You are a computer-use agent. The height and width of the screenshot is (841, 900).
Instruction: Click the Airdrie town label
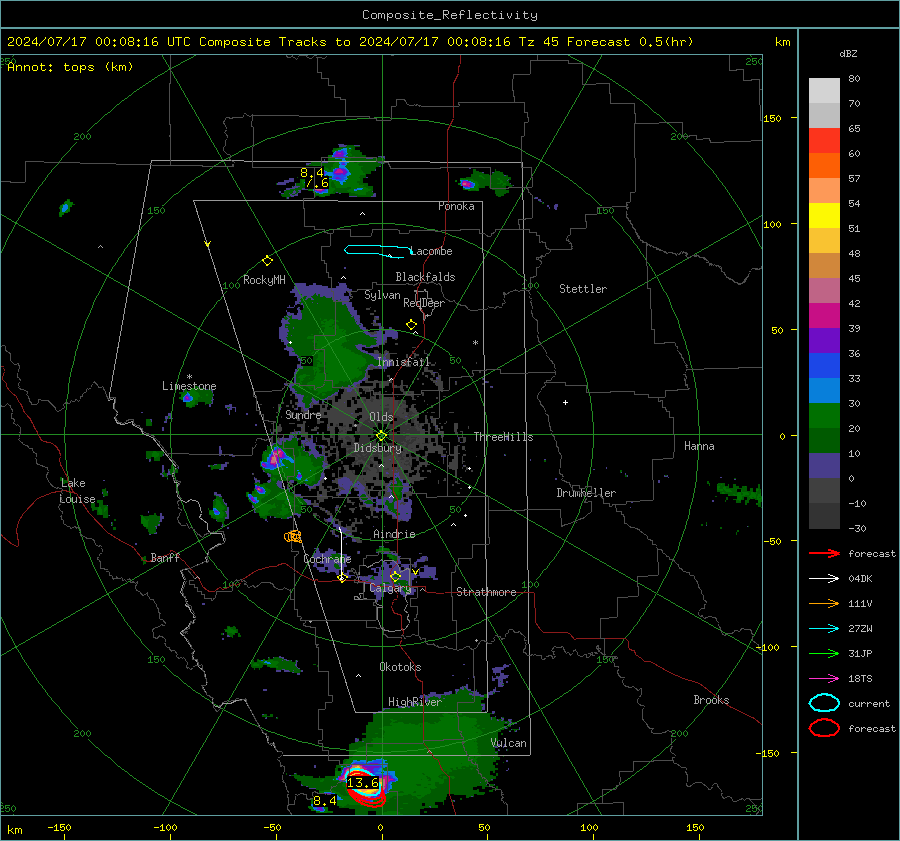pyautogui.click(x=394, y=534)
